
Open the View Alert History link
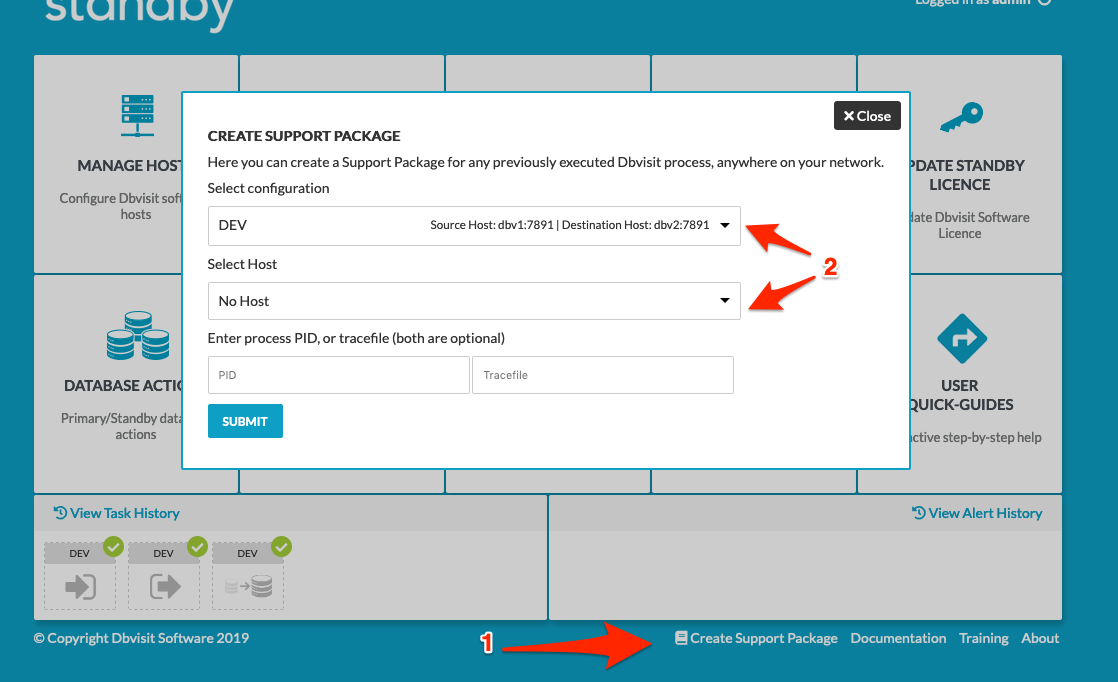(x=977, y=513)
